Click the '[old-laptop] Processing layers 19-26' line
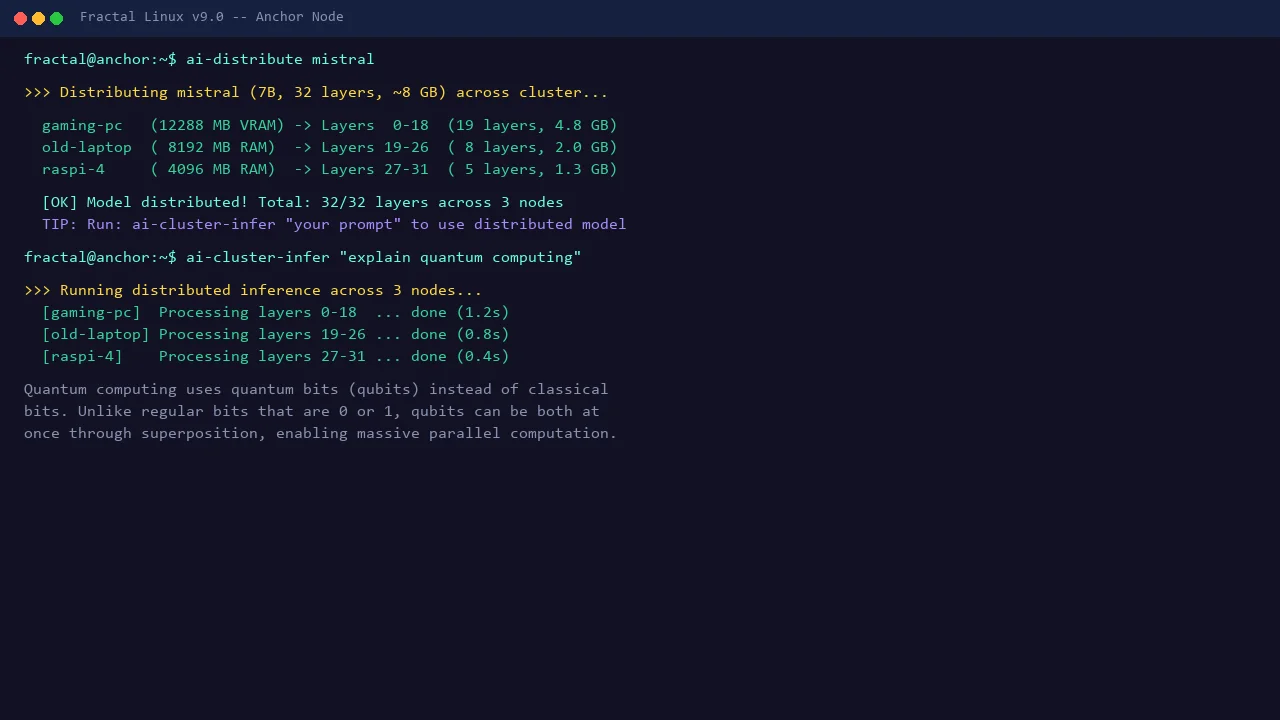The width and height of the screenshot is (1280, 720). click(276, 334)
